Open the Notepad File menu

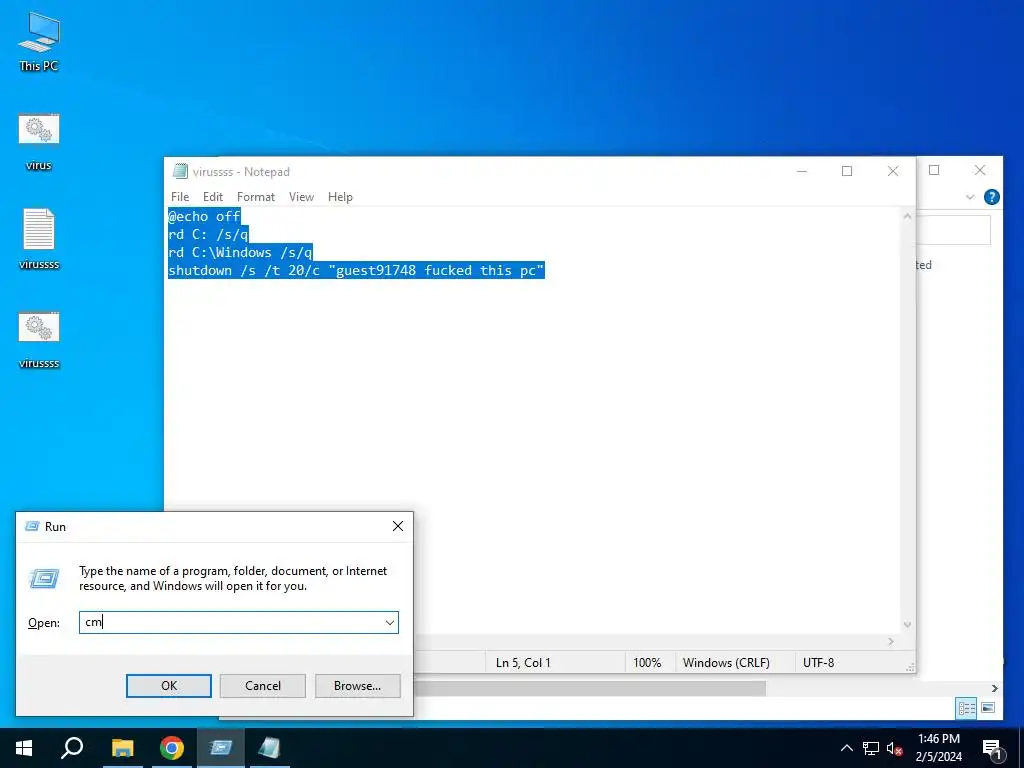(x=180, y=197)
